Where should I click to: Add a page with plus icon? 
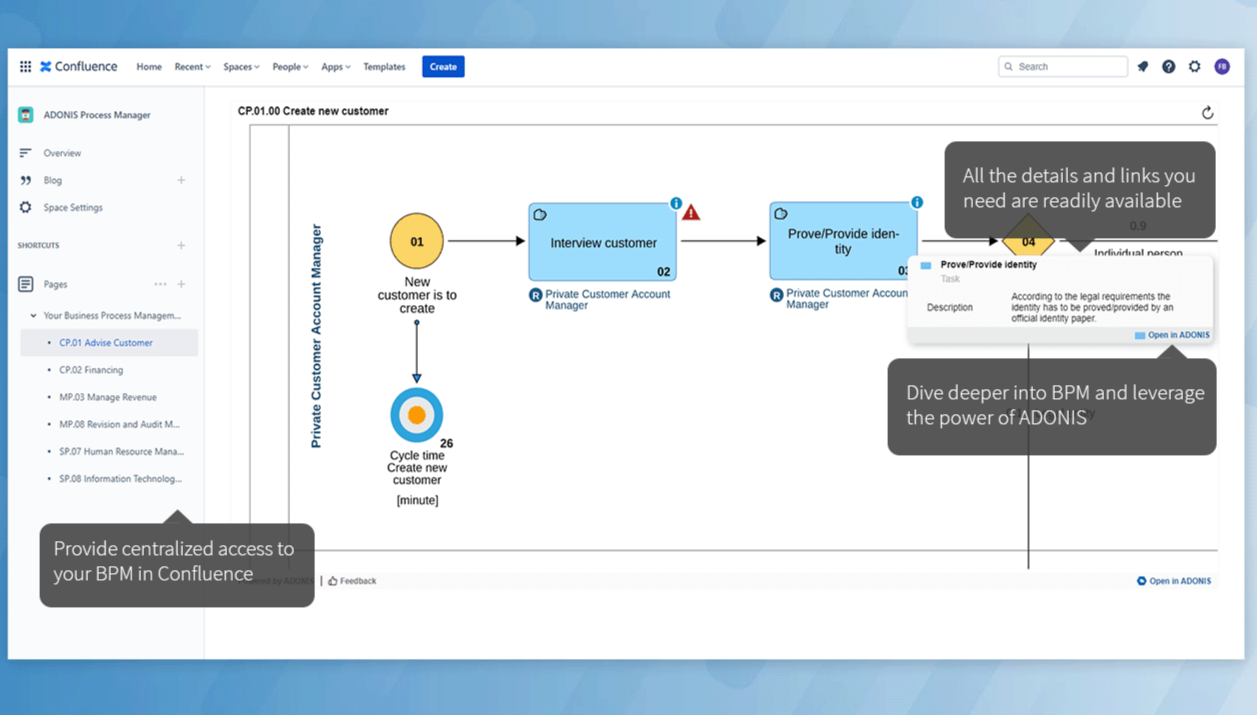[181, 284]
